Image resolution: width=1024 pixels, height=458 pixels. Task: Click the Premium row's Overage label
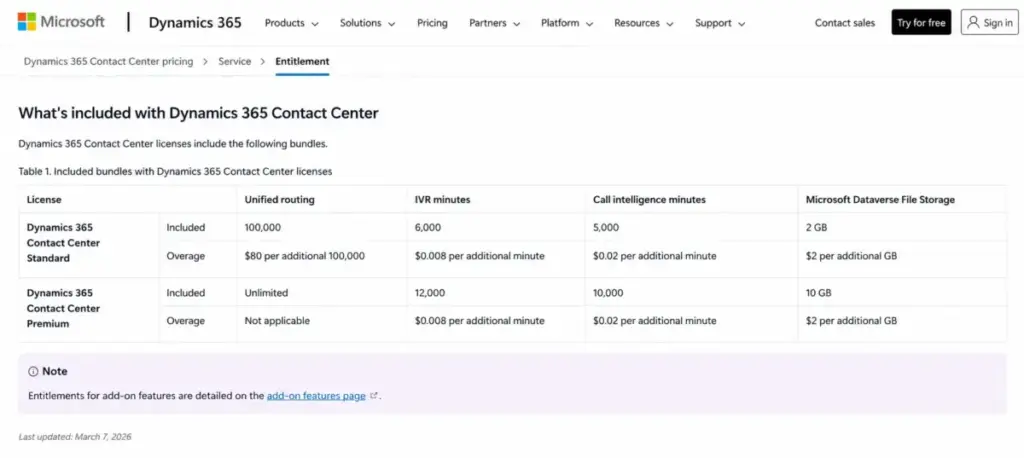coord(185,321)
